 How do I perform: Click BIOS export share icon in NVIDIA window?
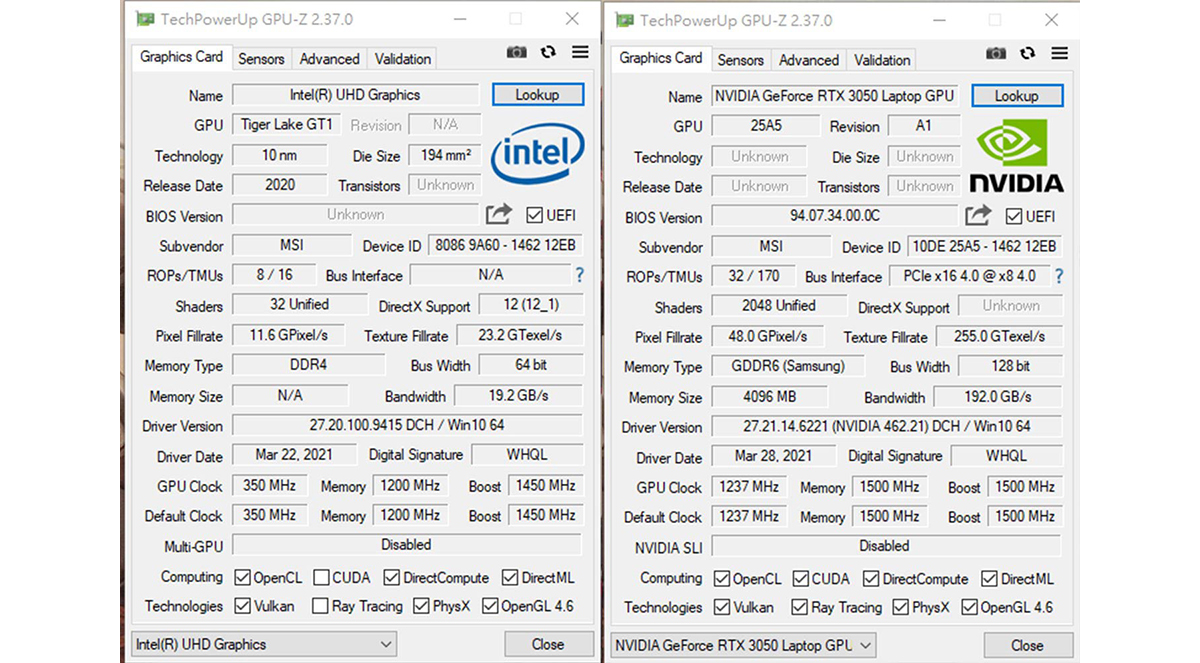[x=979, y=215]
